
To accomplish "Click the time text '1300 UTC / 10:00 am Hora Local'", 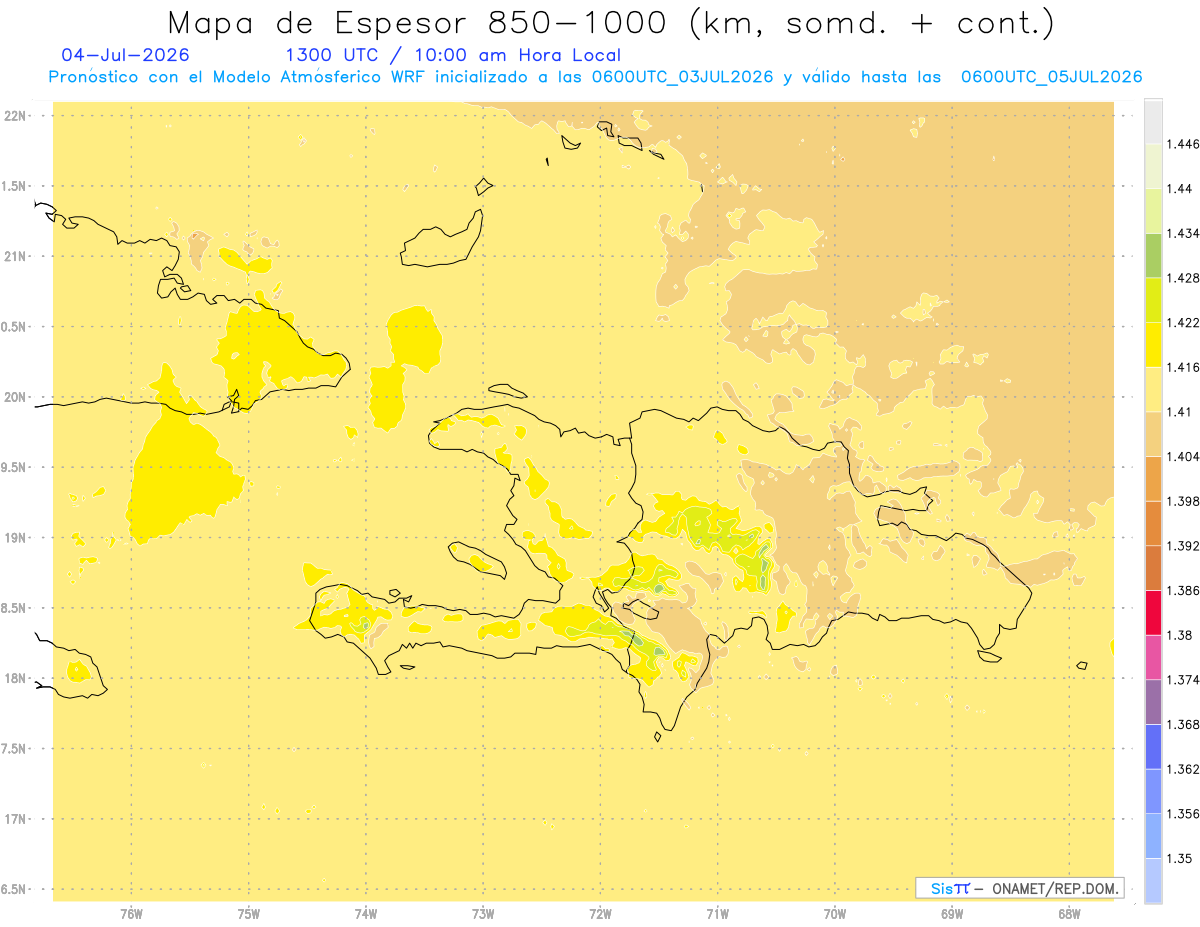I will (x=453, y=55).
